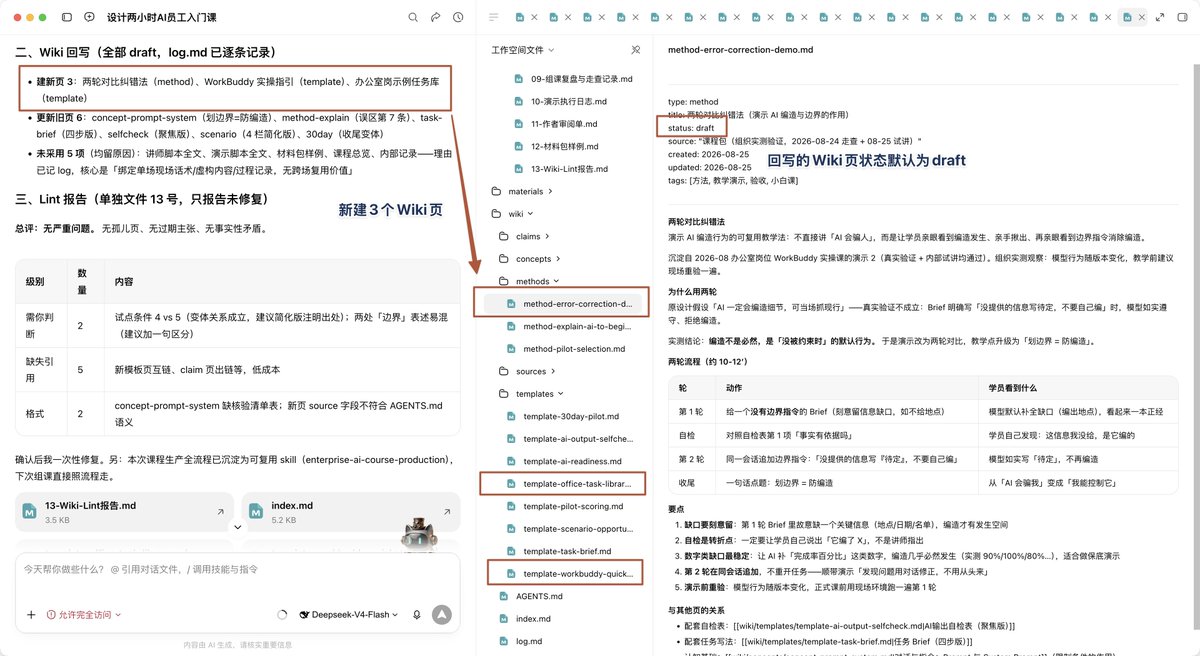Focus the 今天帮你做些什么 chat input field

[x=237, y=570]
